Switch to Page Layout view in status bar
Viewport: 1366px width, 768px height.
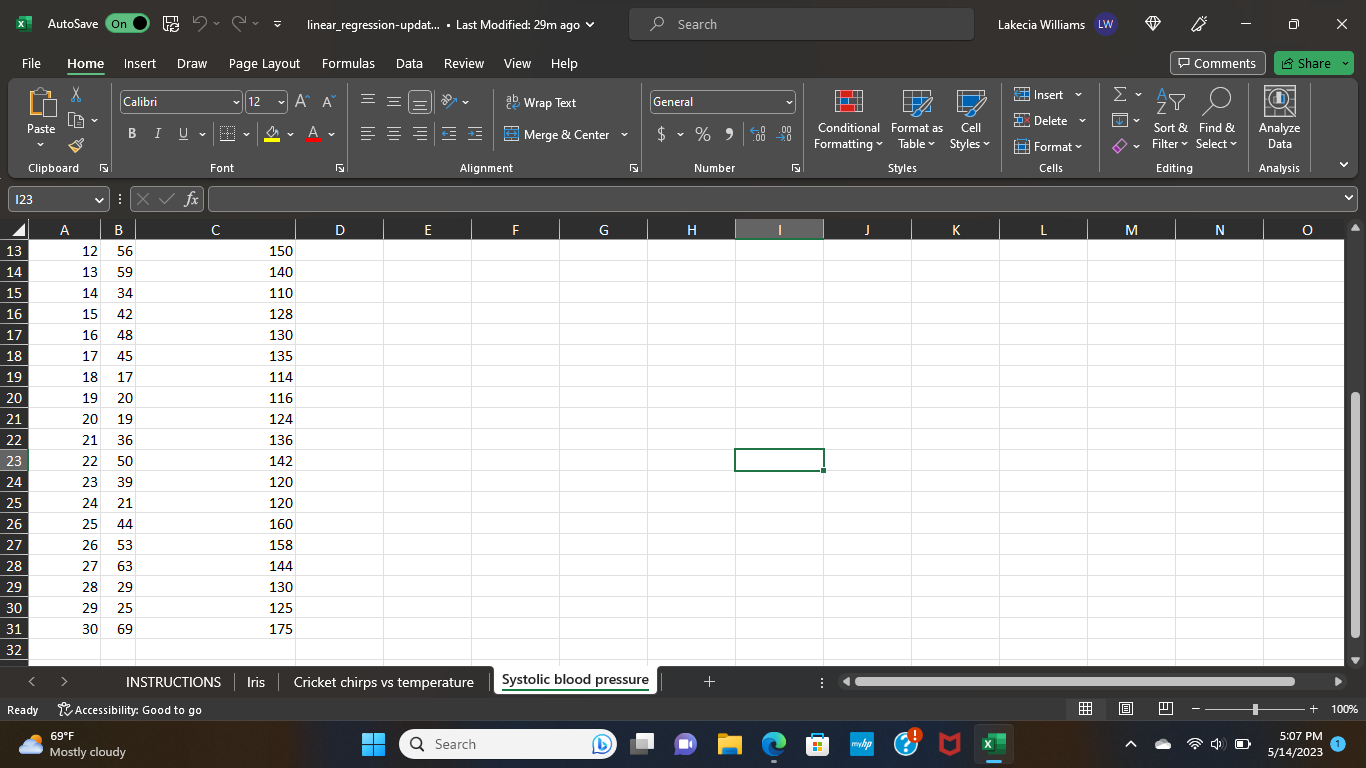[1125, 709]
